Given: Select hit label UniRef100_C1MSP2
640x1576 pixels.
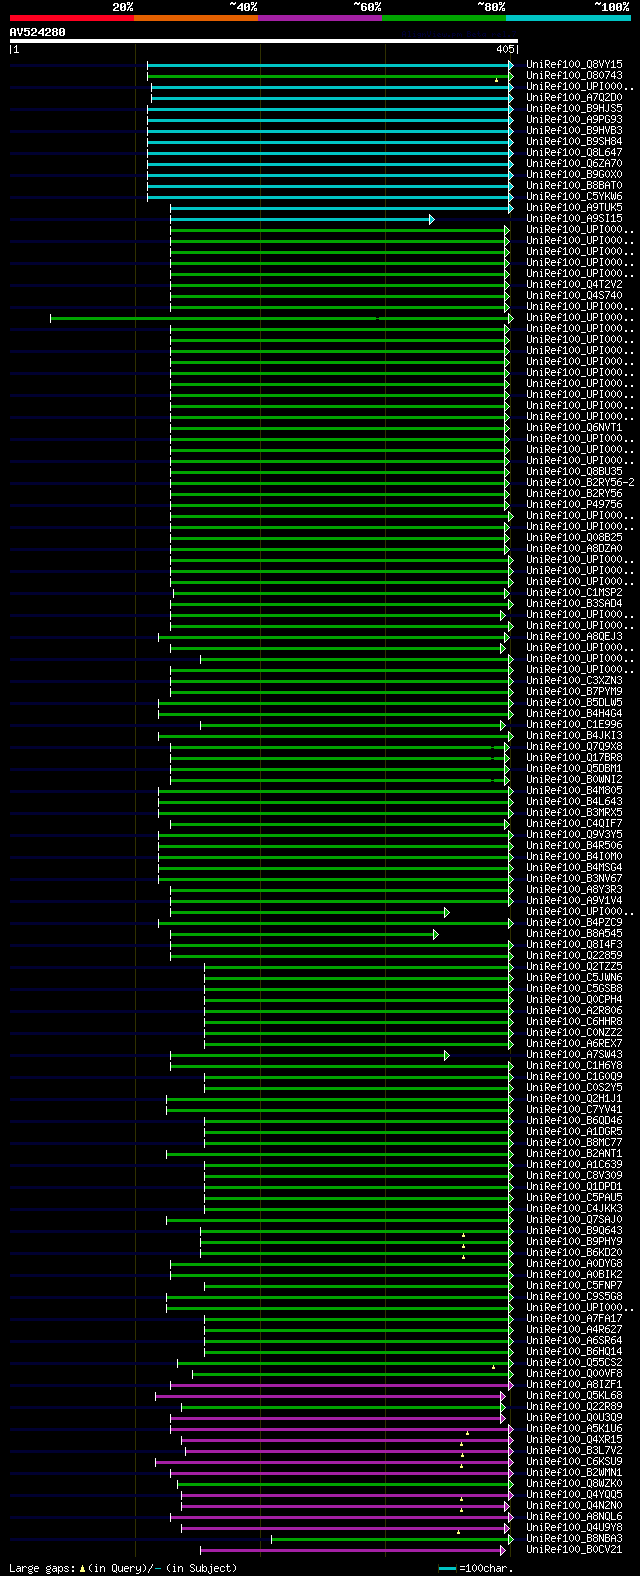Looking at the screenshot, I should pyautogui.click(x=574, y=592).
